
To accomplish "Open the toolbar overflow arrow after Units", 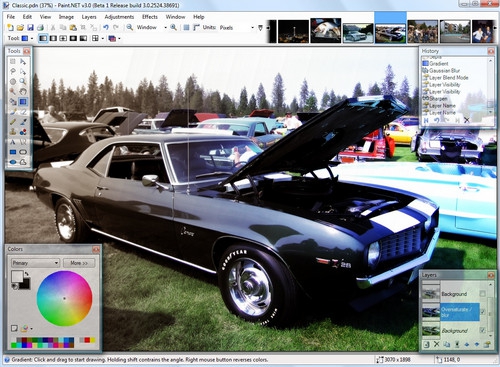I will [x=261, y=28].
